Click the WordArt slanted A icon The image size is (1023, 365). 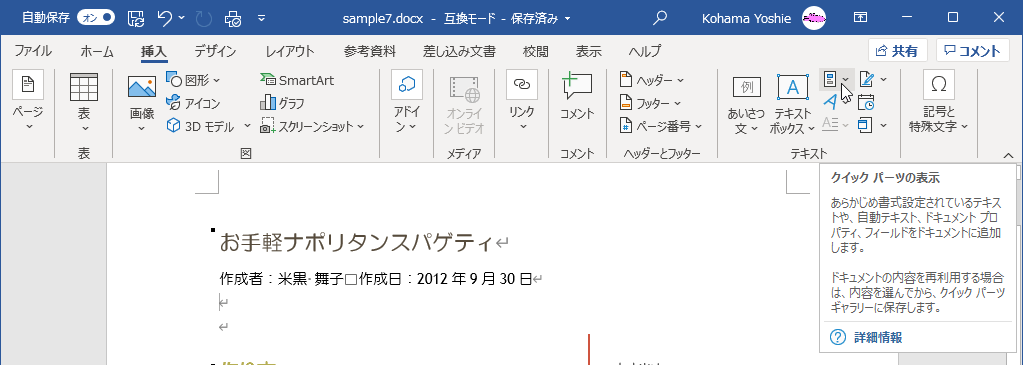pos(830,102)
